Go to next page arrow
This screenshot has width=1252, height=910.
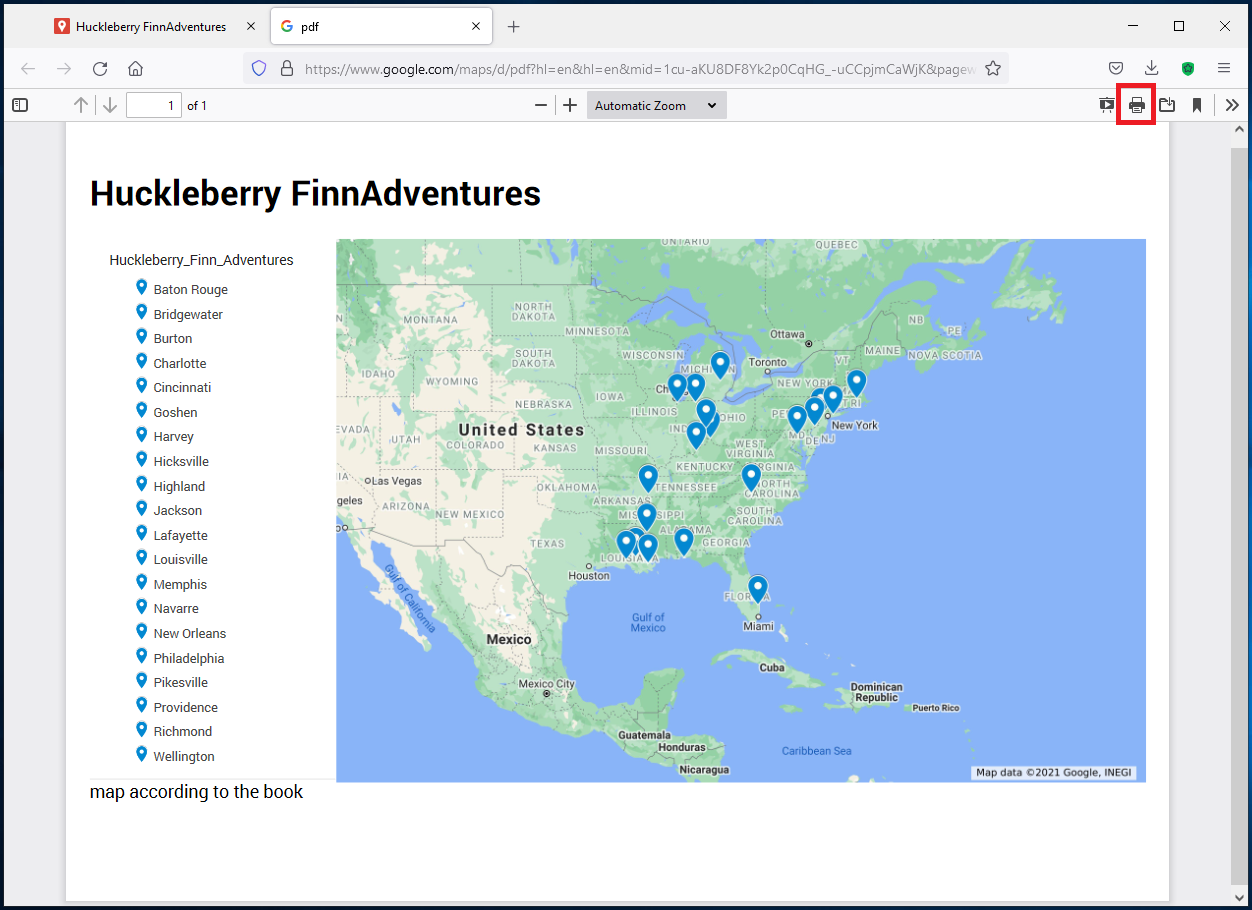pos(109,105)
